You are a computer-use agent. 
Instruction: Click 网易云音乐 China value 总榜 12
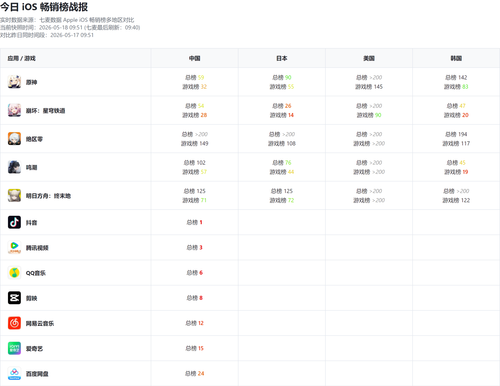click(195, 323)
